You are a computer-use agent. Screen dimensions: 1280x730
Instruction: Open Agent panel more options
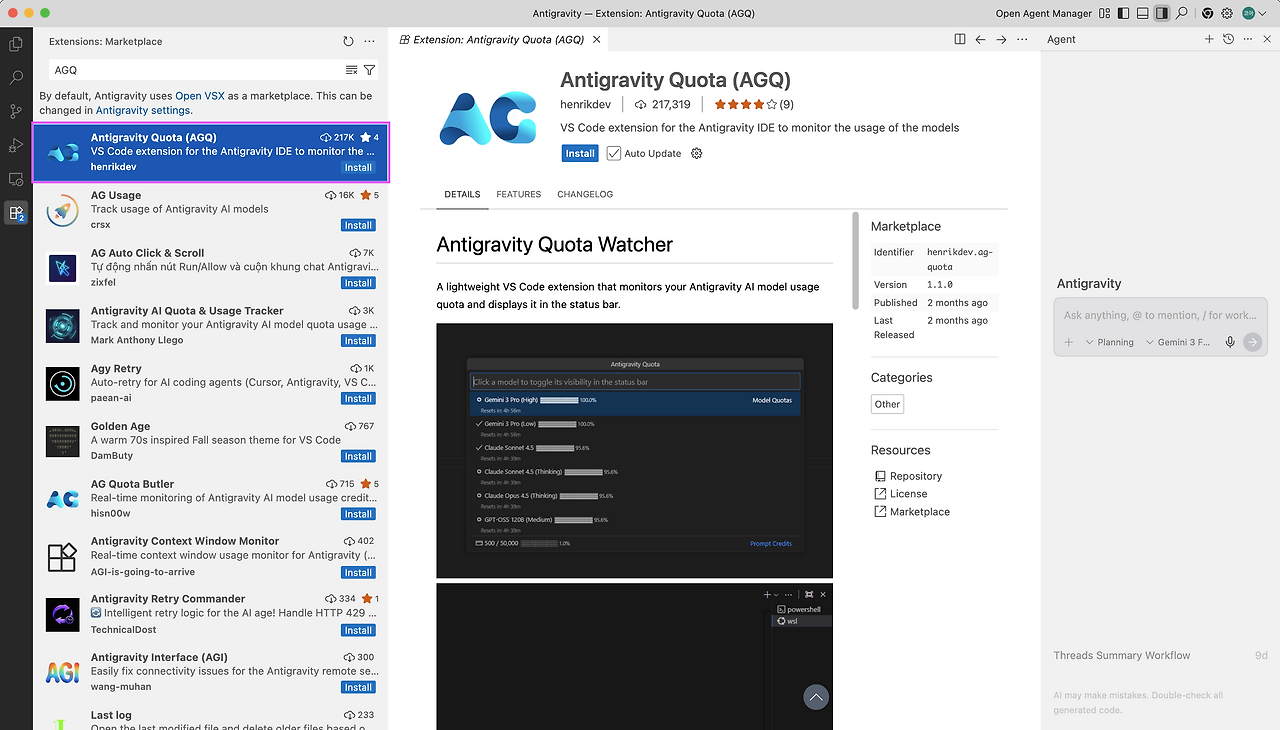click(1247, 39)
